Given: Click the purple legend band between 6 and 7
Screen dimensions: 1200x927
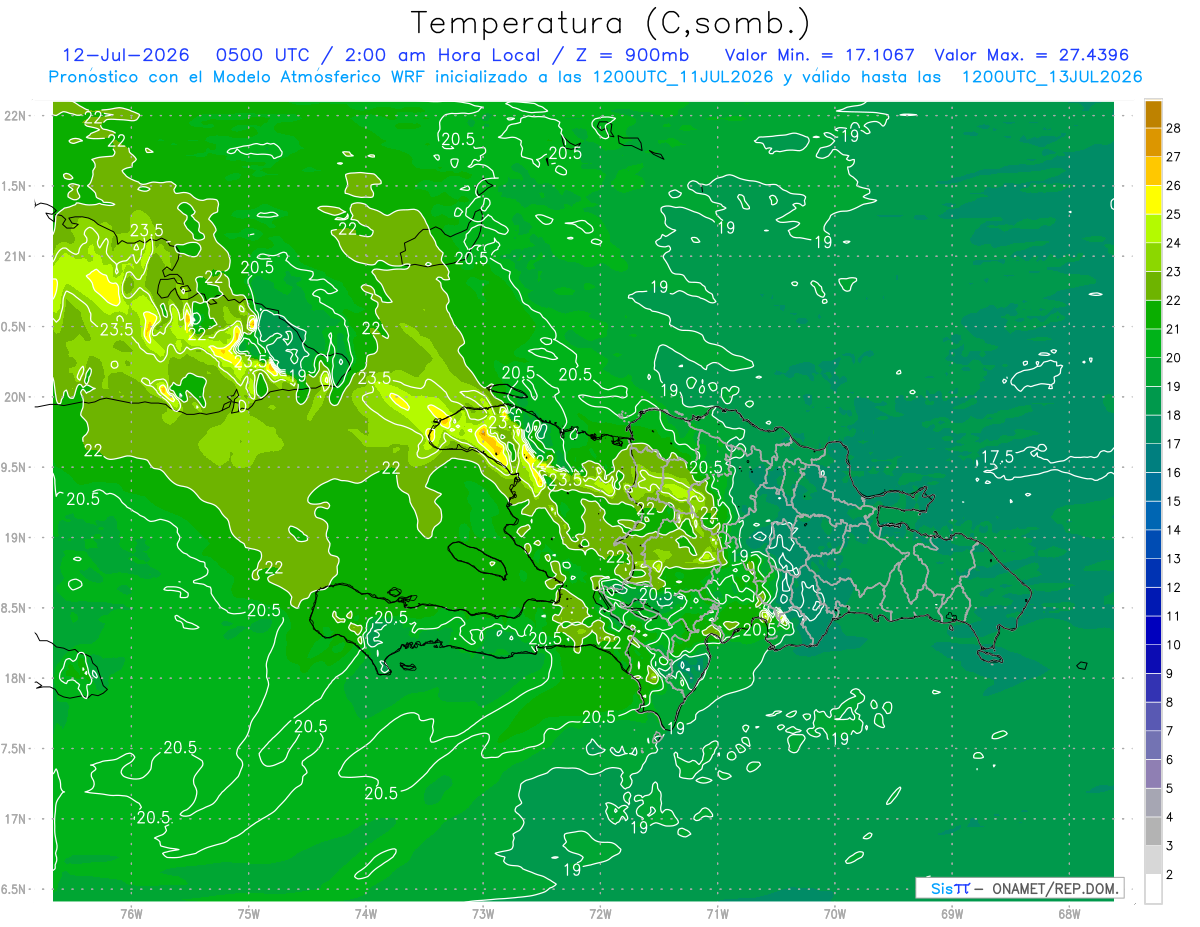Looking at the screenshot, I should (1153, 746).
